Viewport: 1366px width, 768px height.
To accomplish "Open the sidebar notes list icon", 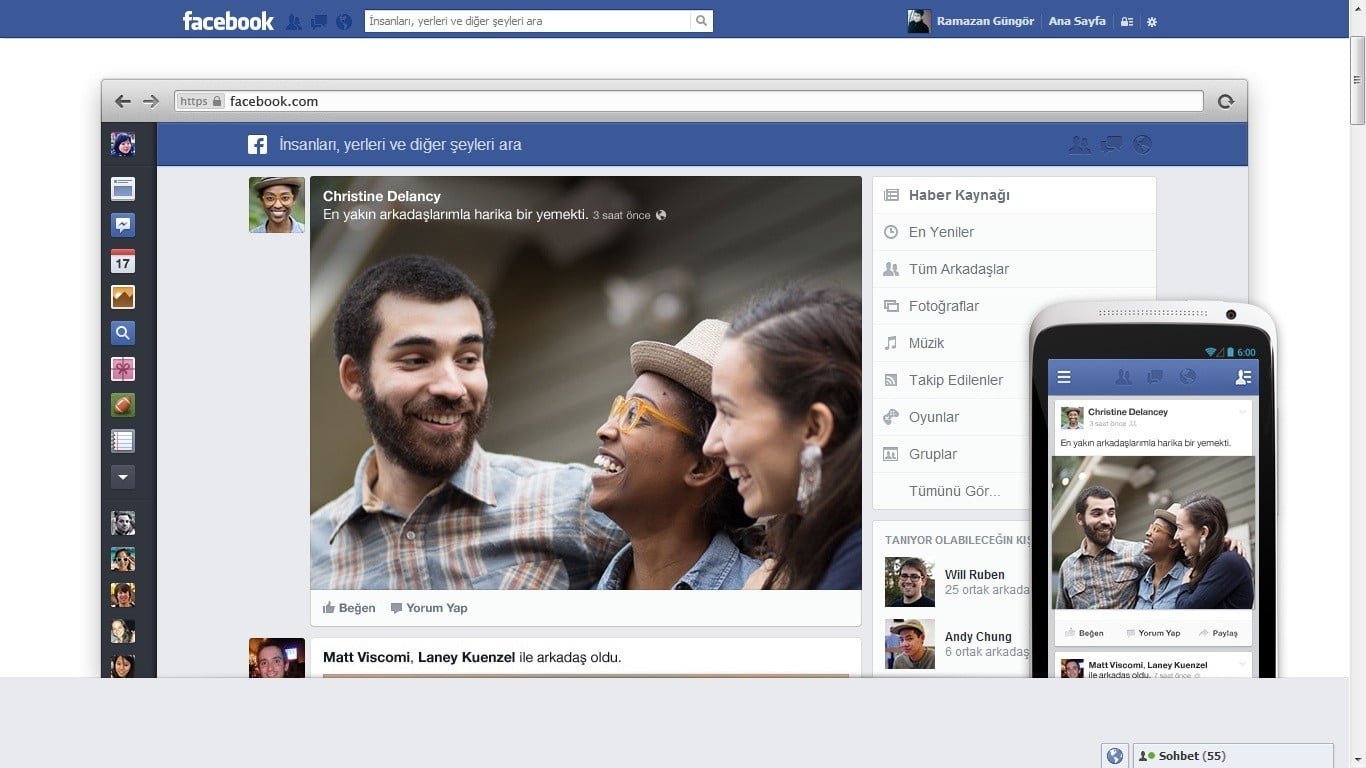I will [123, 441].
